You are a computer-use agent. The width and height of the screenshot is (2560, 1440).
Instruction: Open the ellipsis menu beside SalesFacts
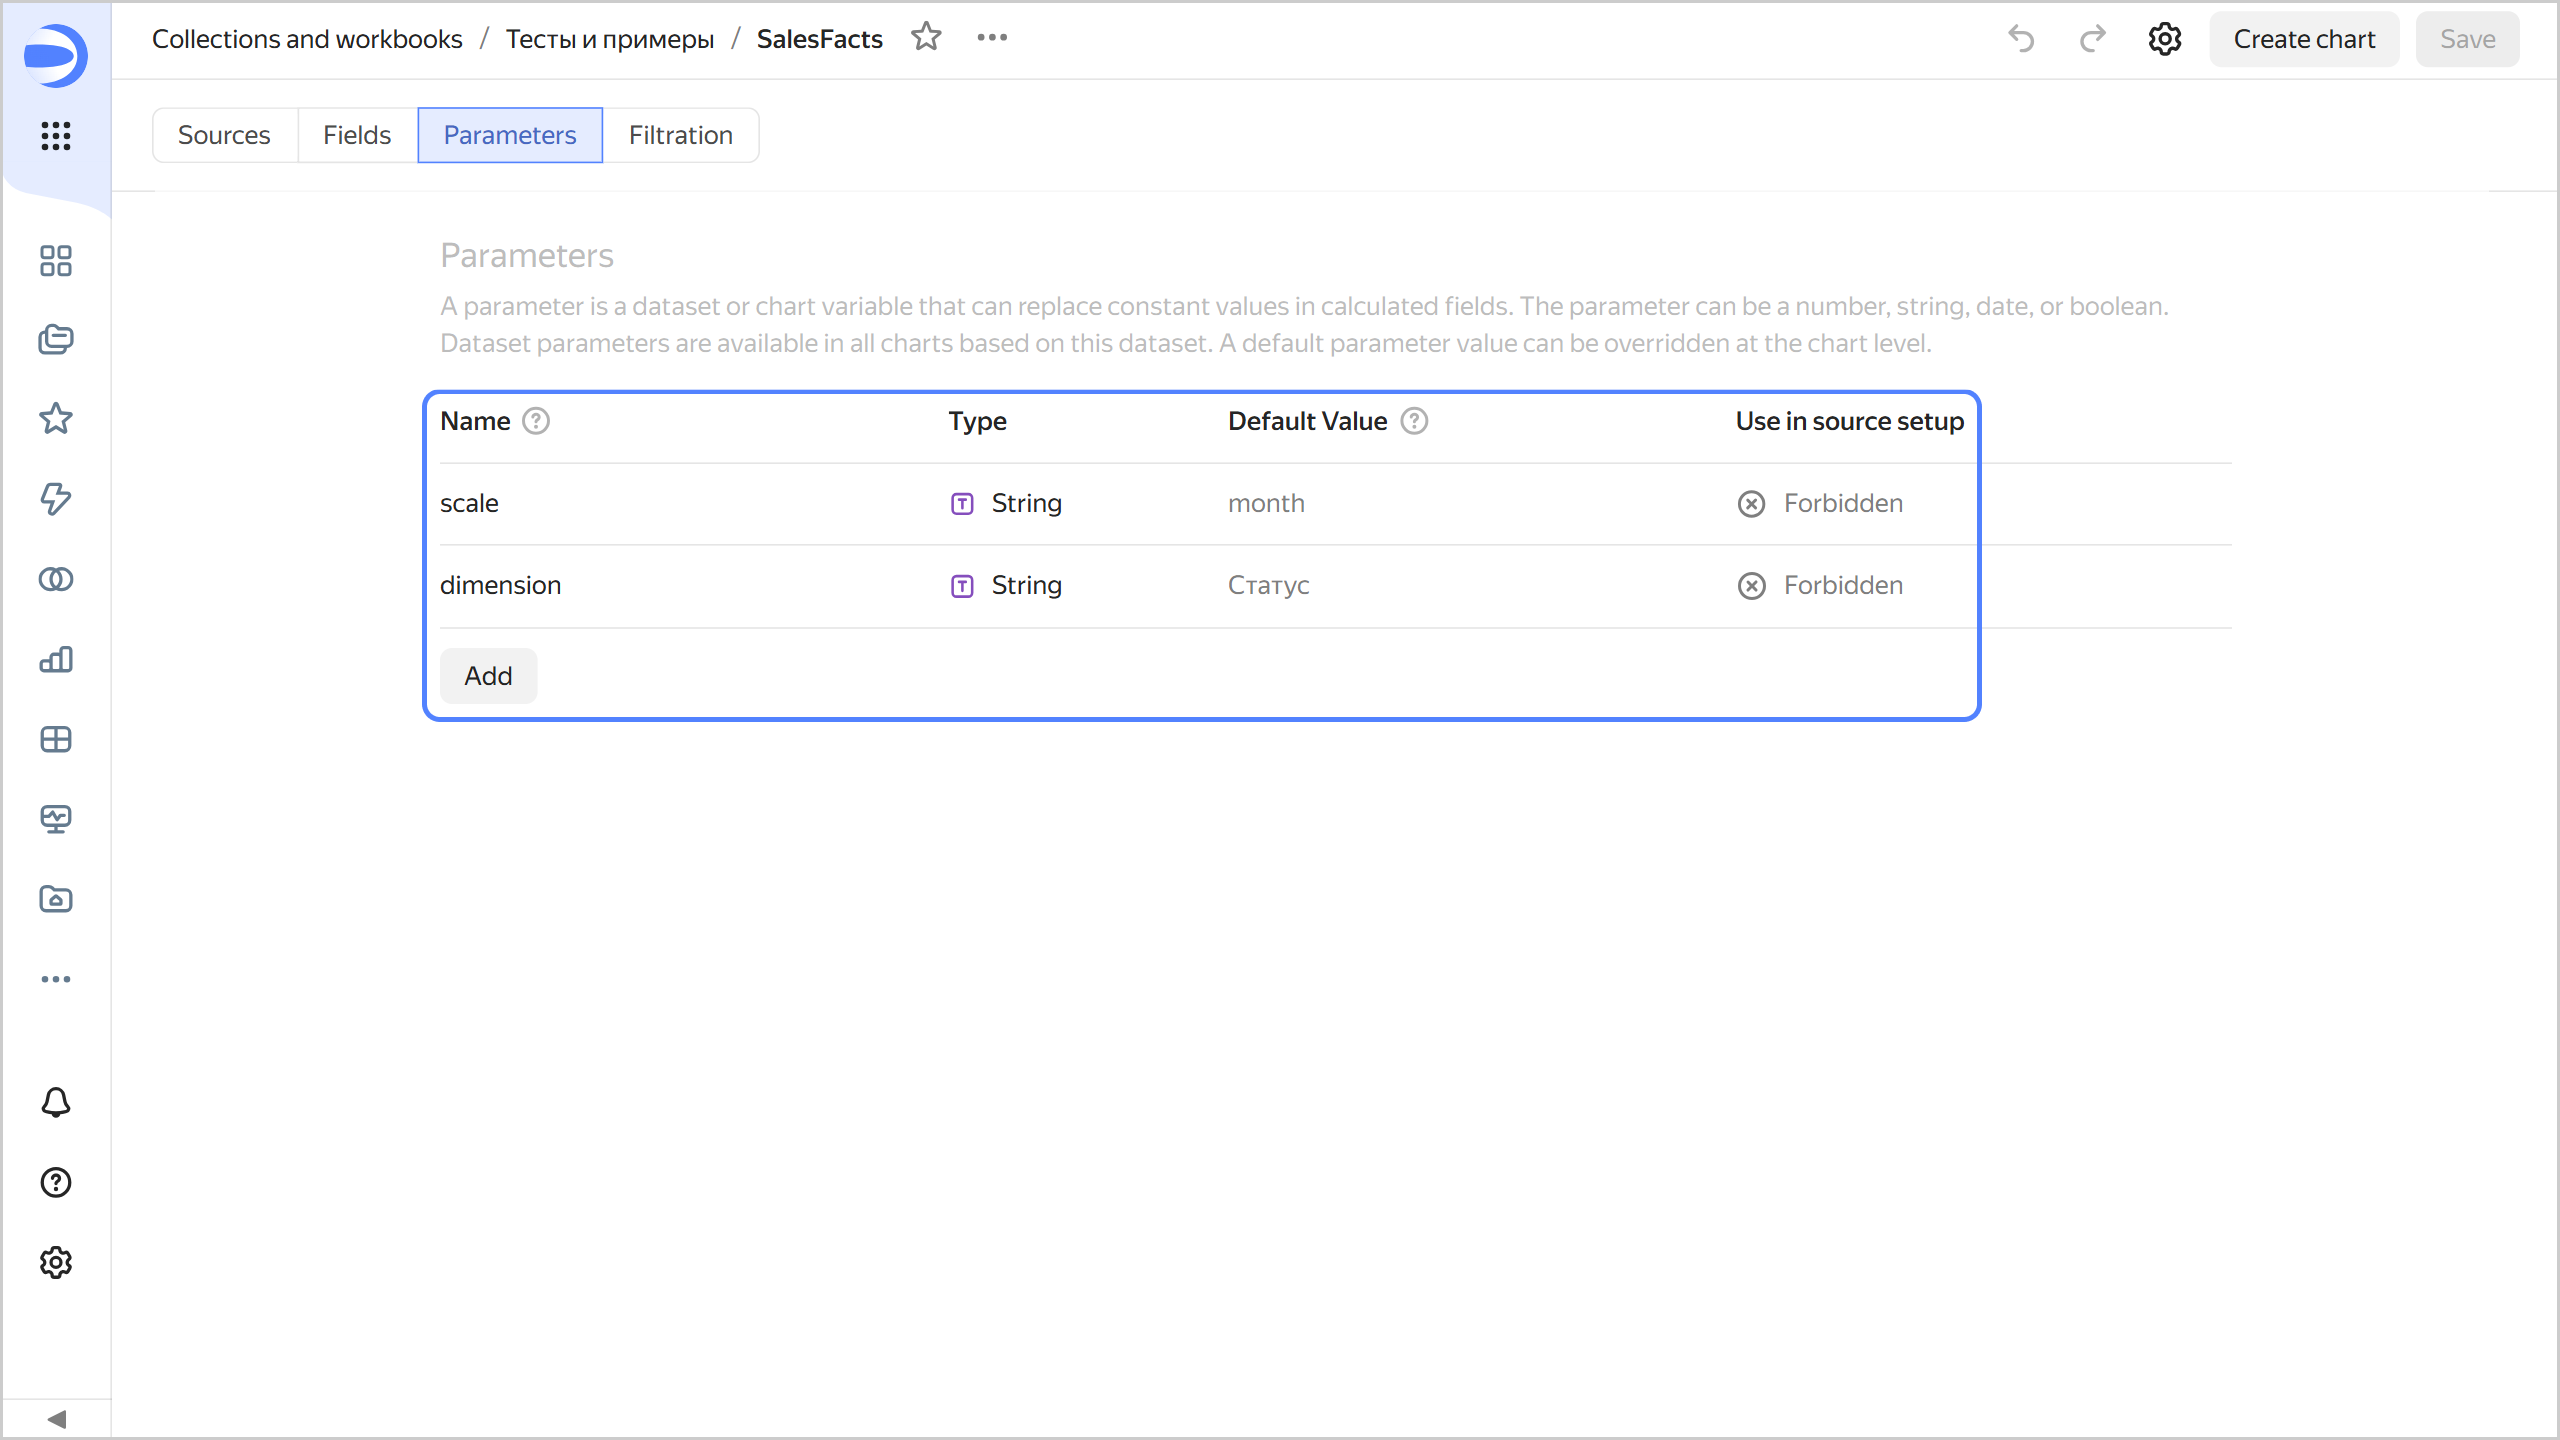click(992, 37)
